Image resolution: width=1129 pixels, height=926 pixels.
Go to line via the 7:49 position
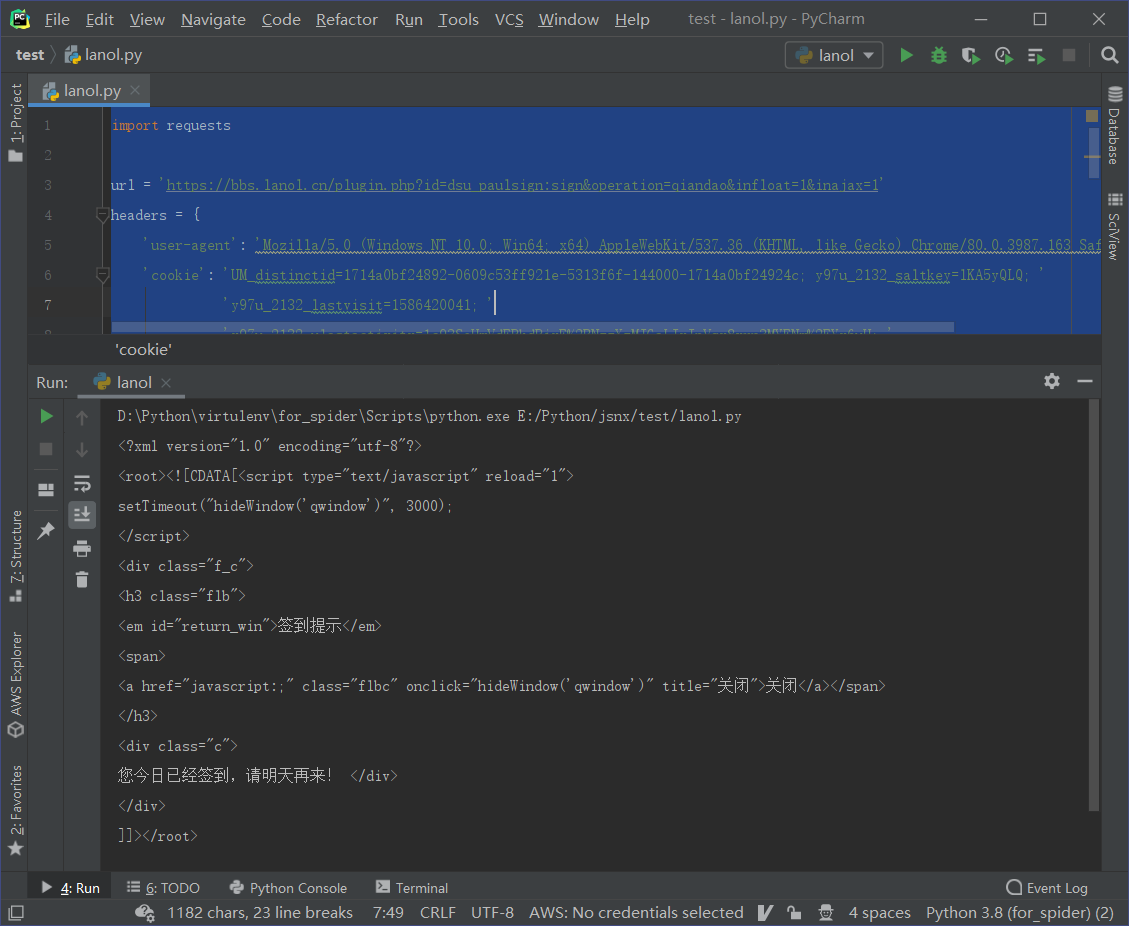click(x=388, y=913)
